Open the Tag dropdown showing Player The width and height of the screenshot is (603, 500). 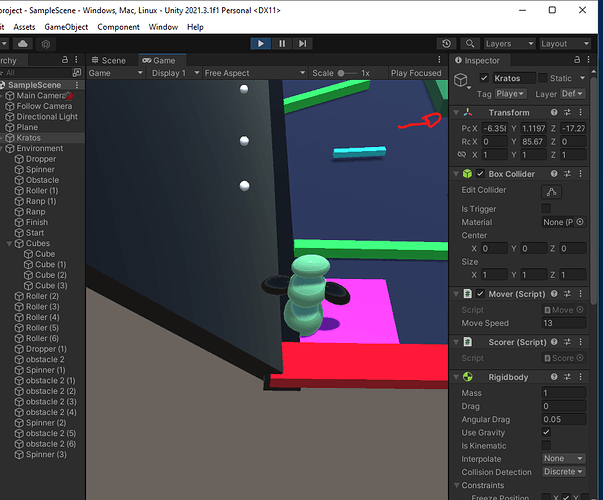click(x=510, y=94)
